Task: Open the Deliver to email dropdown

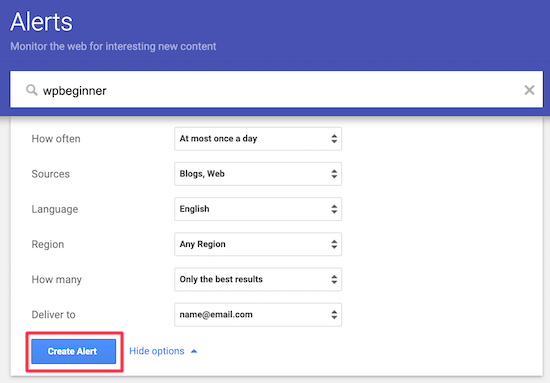Action: 258,315
